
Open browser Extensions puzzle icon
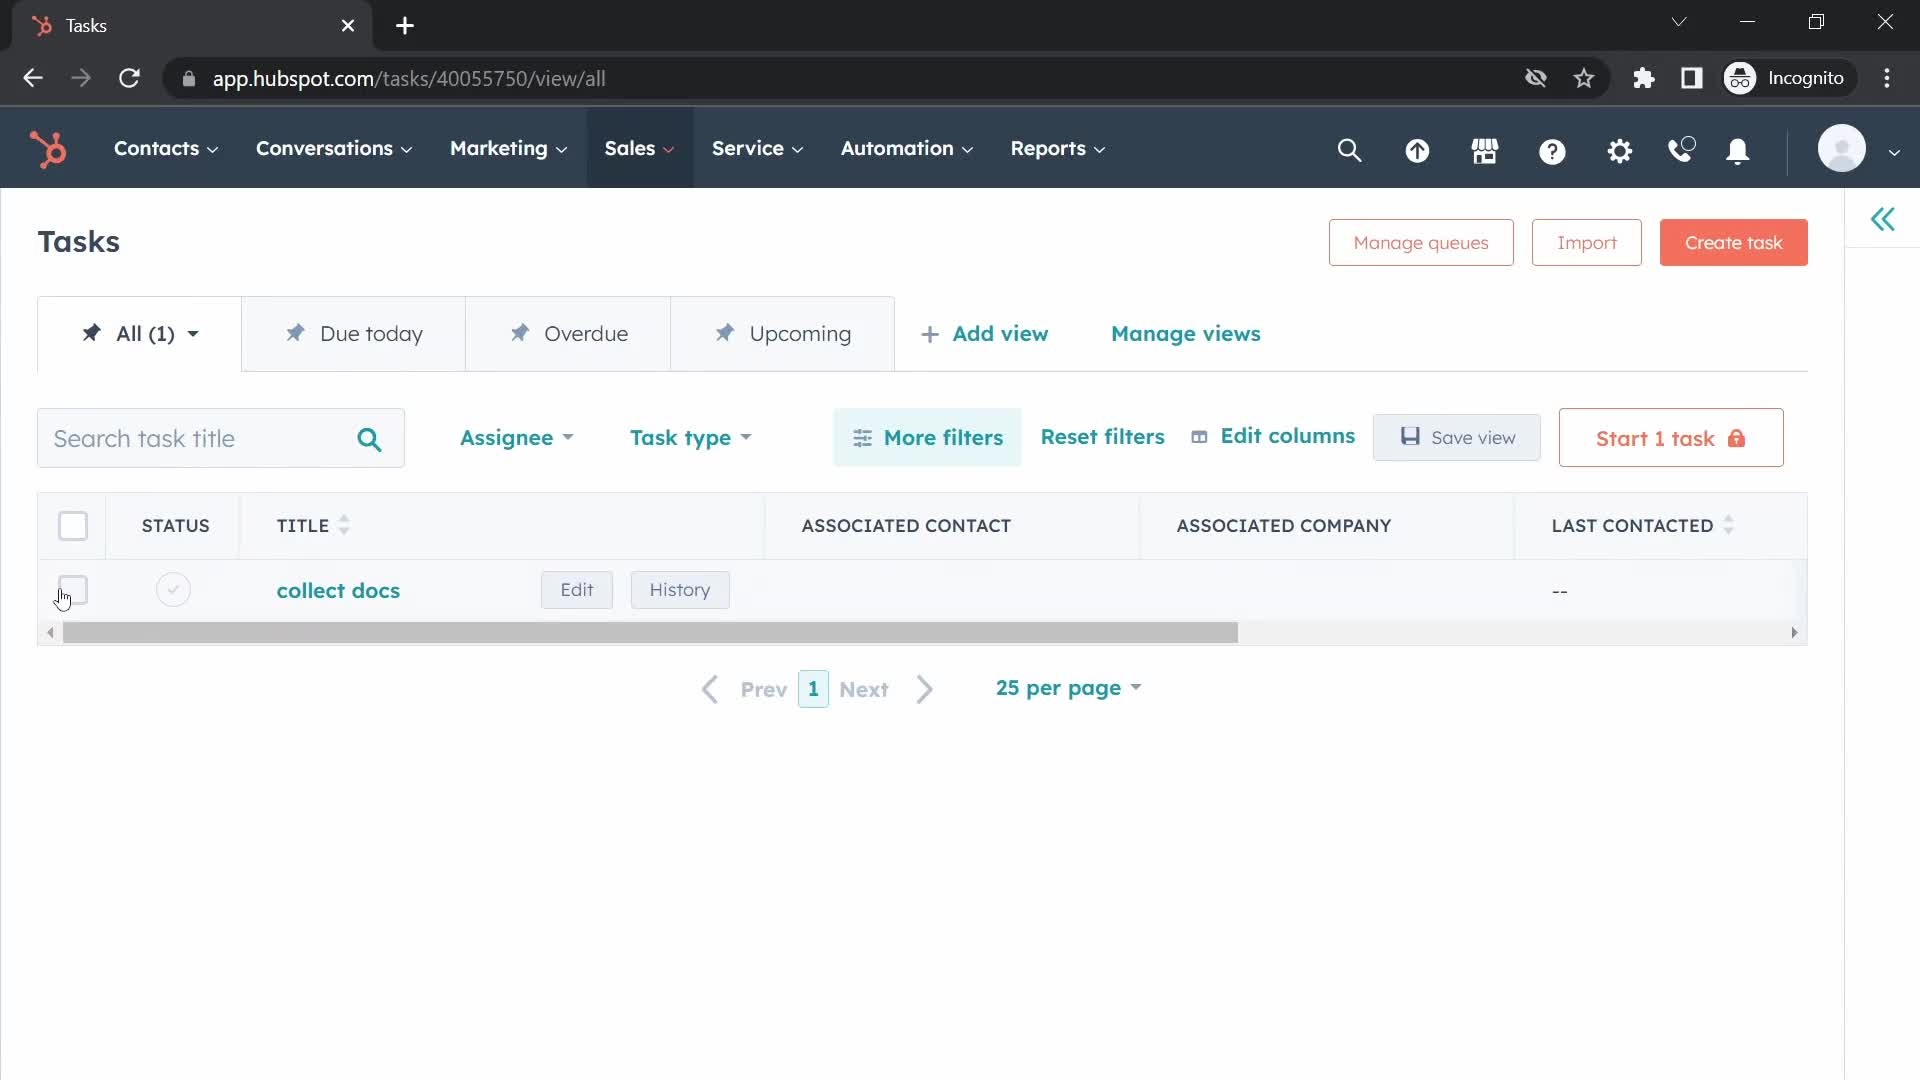(1643, 78)
